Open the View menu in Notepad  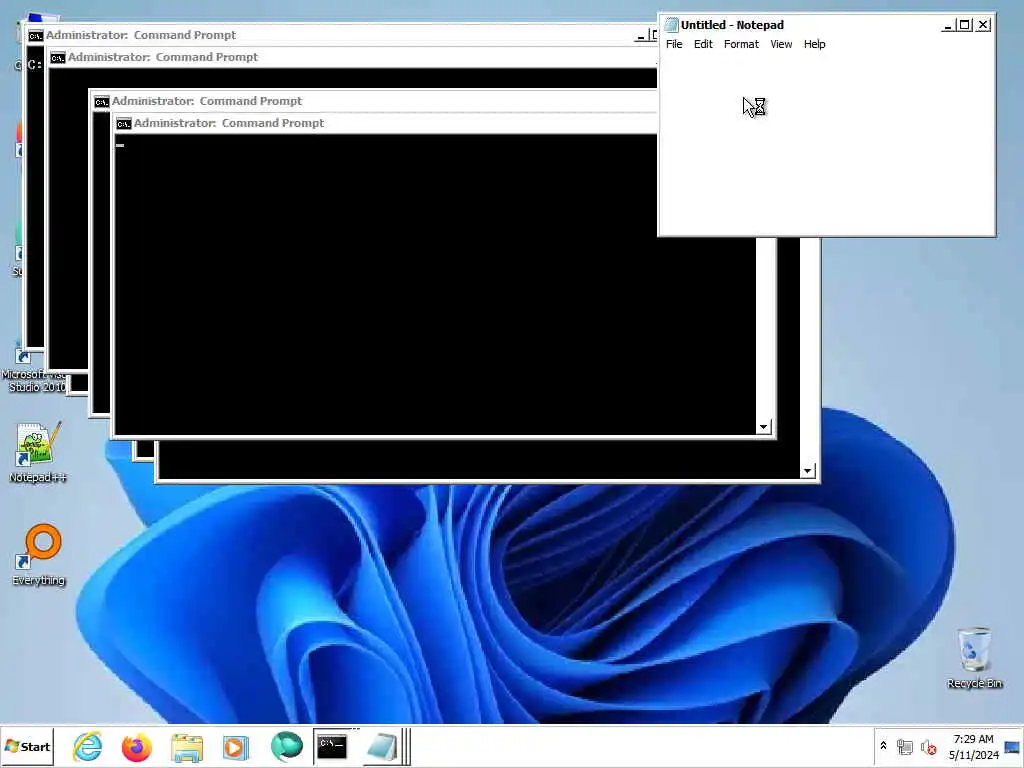(x=781, y=44)
